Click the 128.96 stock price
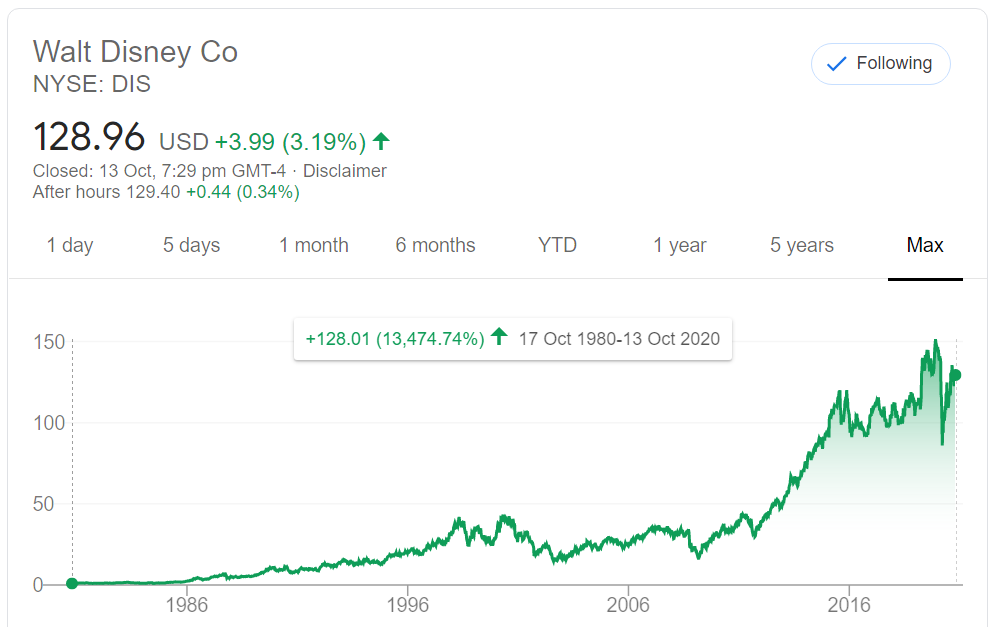This screenshot has width=995, height=627. [x=89, y=137]
